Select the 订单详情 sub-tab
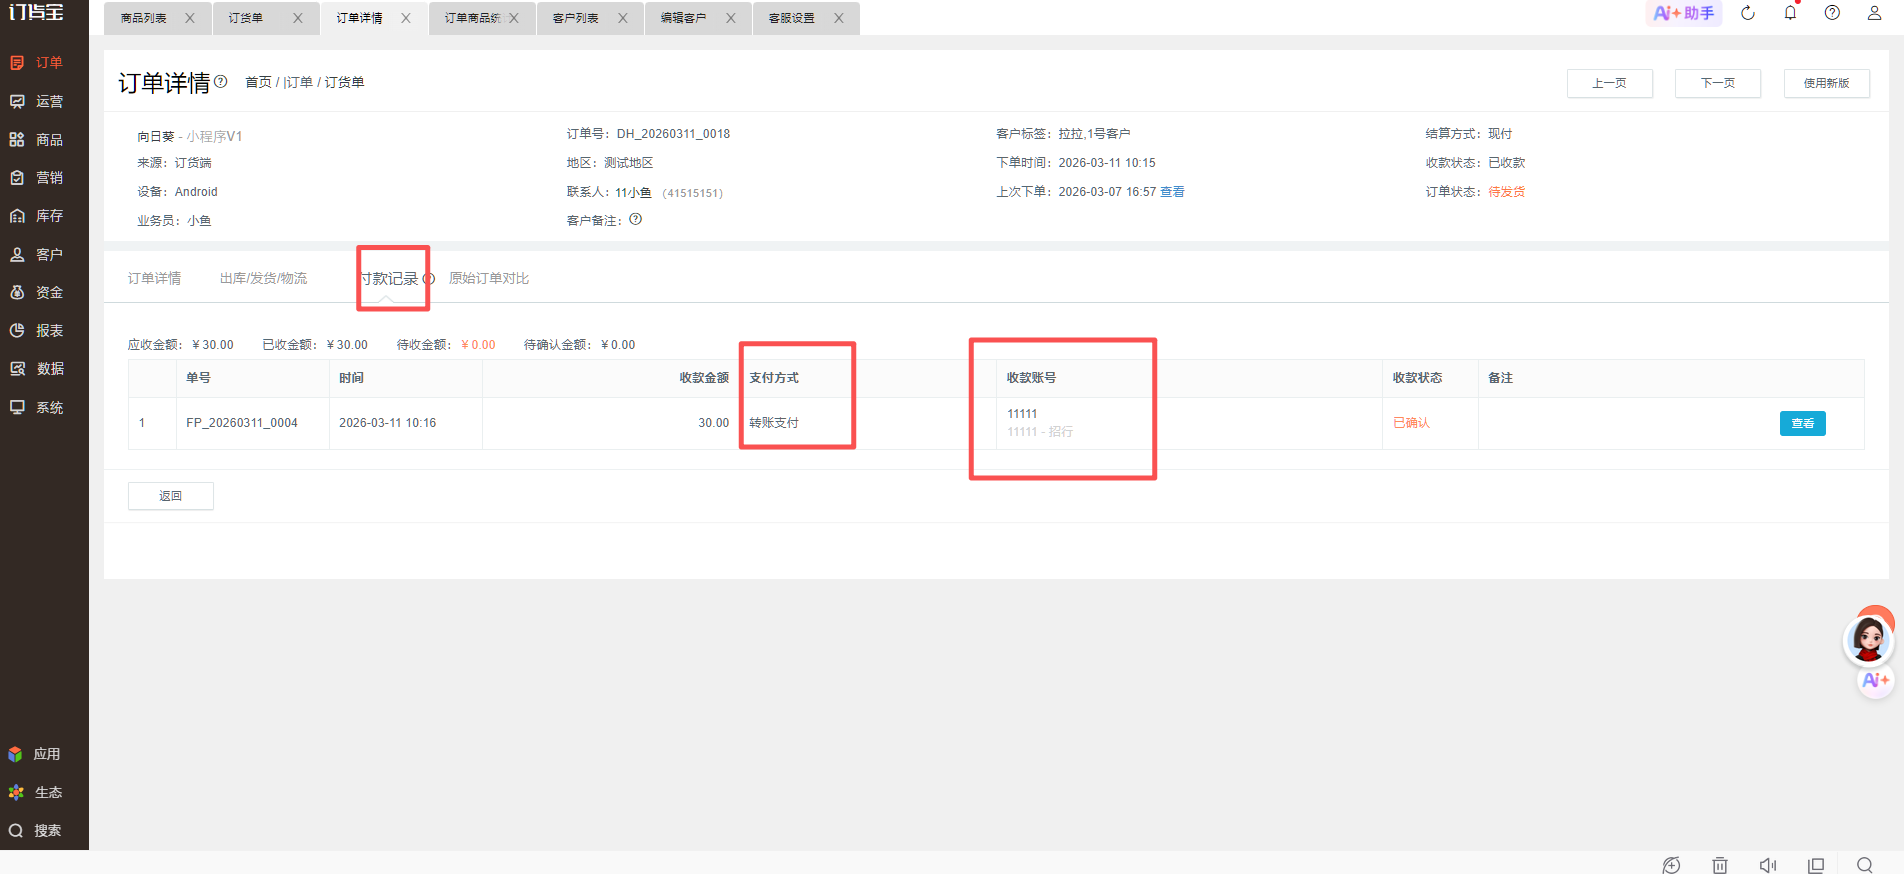 click(154, 278)
